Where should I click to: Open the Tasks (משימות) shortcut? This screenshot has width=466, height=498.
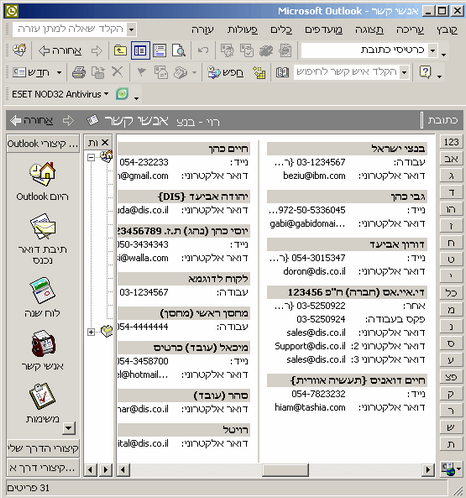42,397
